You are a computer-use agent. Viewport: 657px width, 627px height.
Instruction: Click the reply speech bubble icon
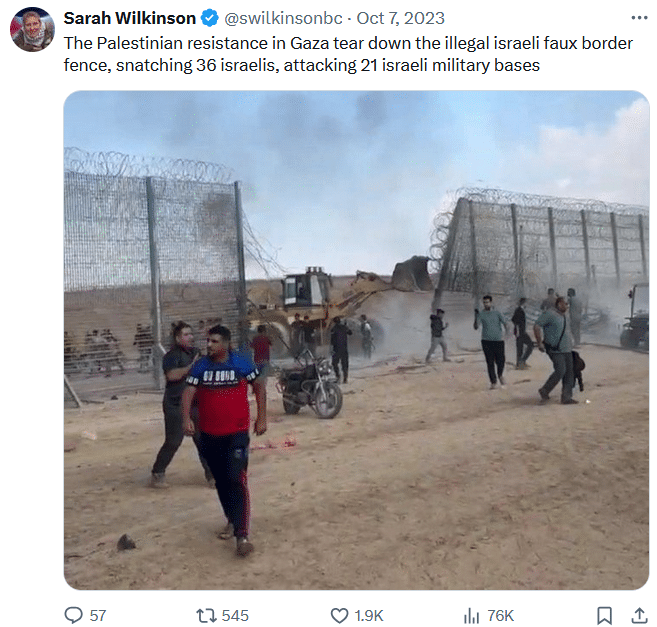click(74, 616)
